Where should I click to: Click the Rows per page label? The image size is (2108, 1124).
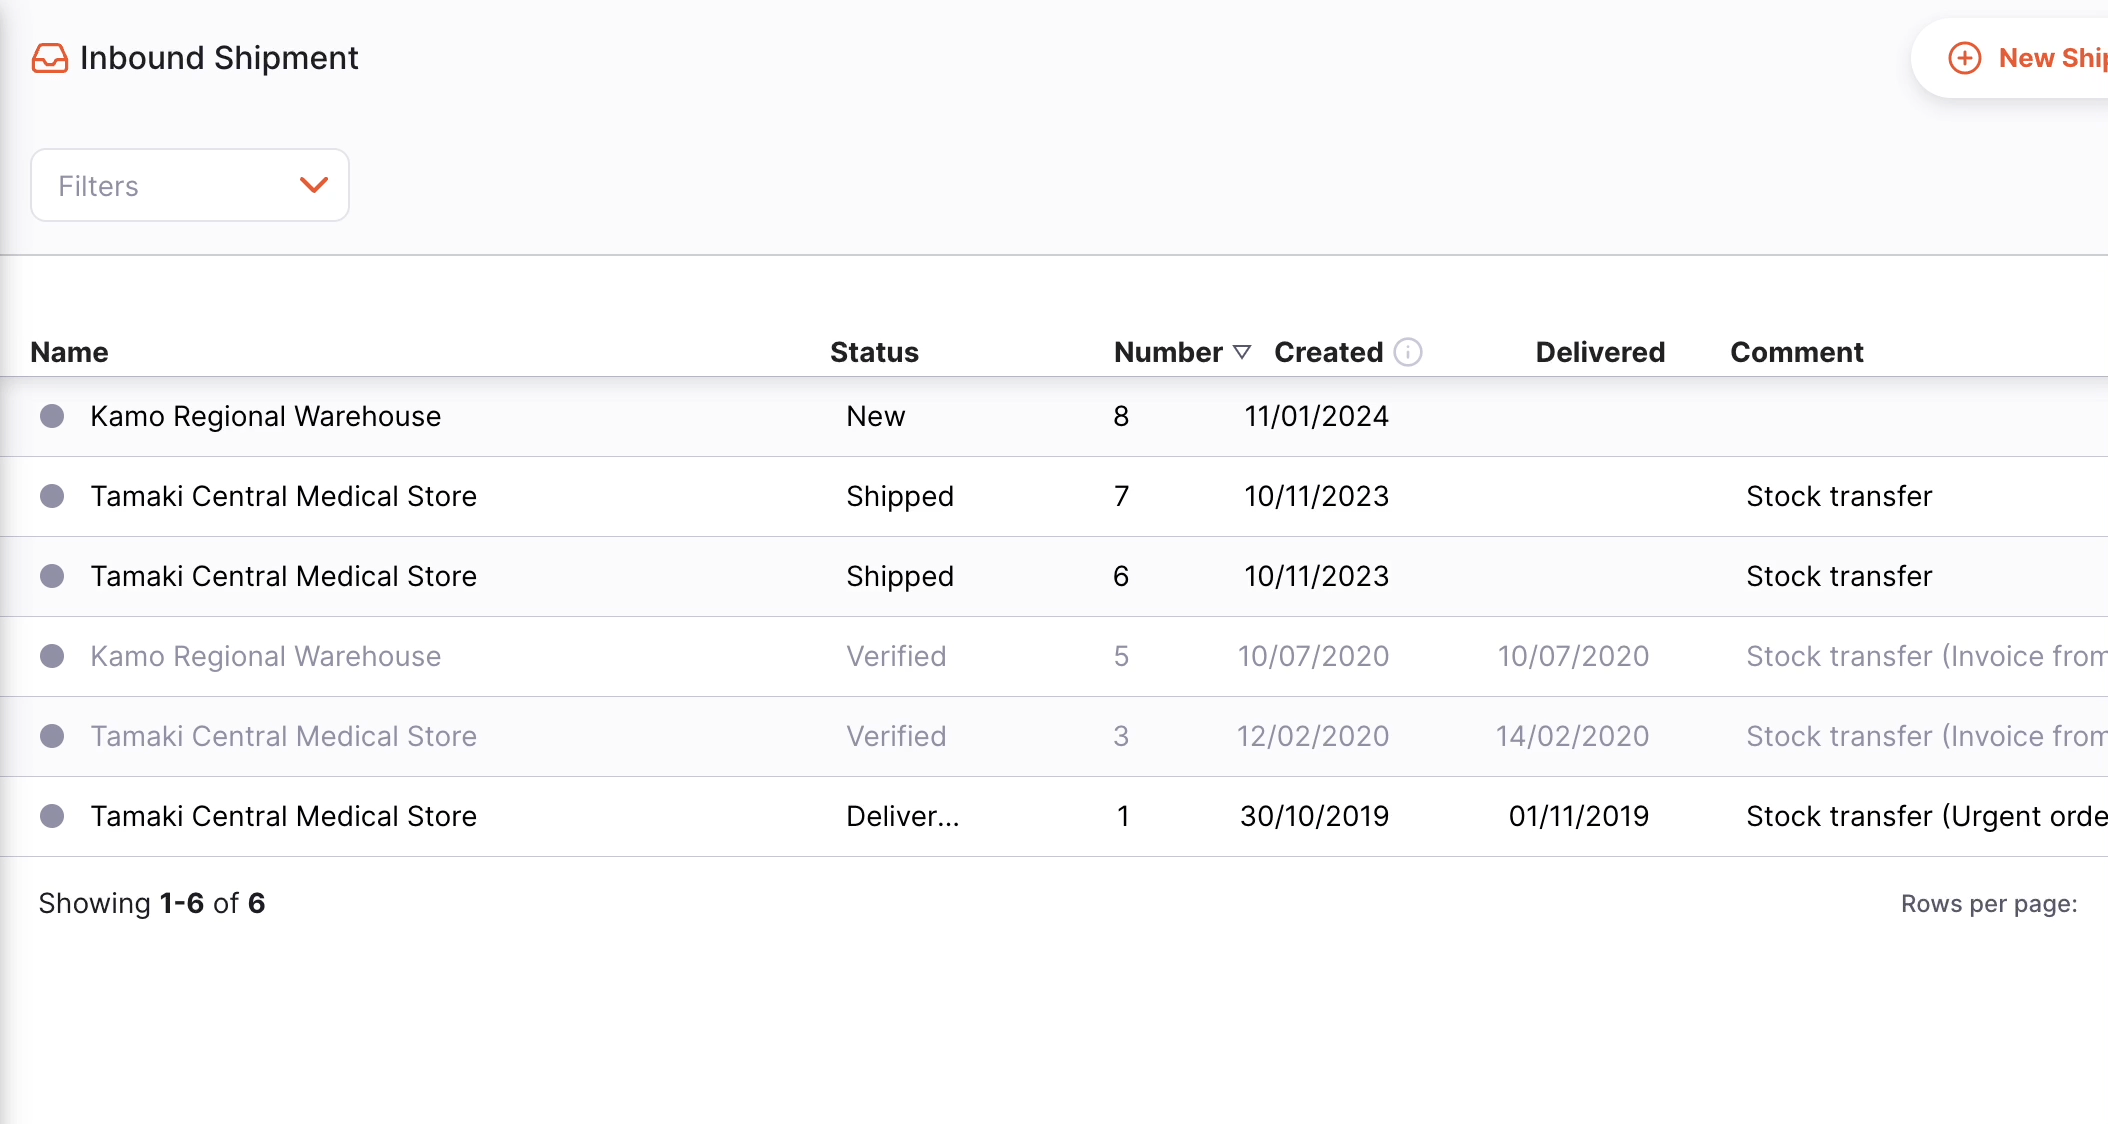[1989, 904]
